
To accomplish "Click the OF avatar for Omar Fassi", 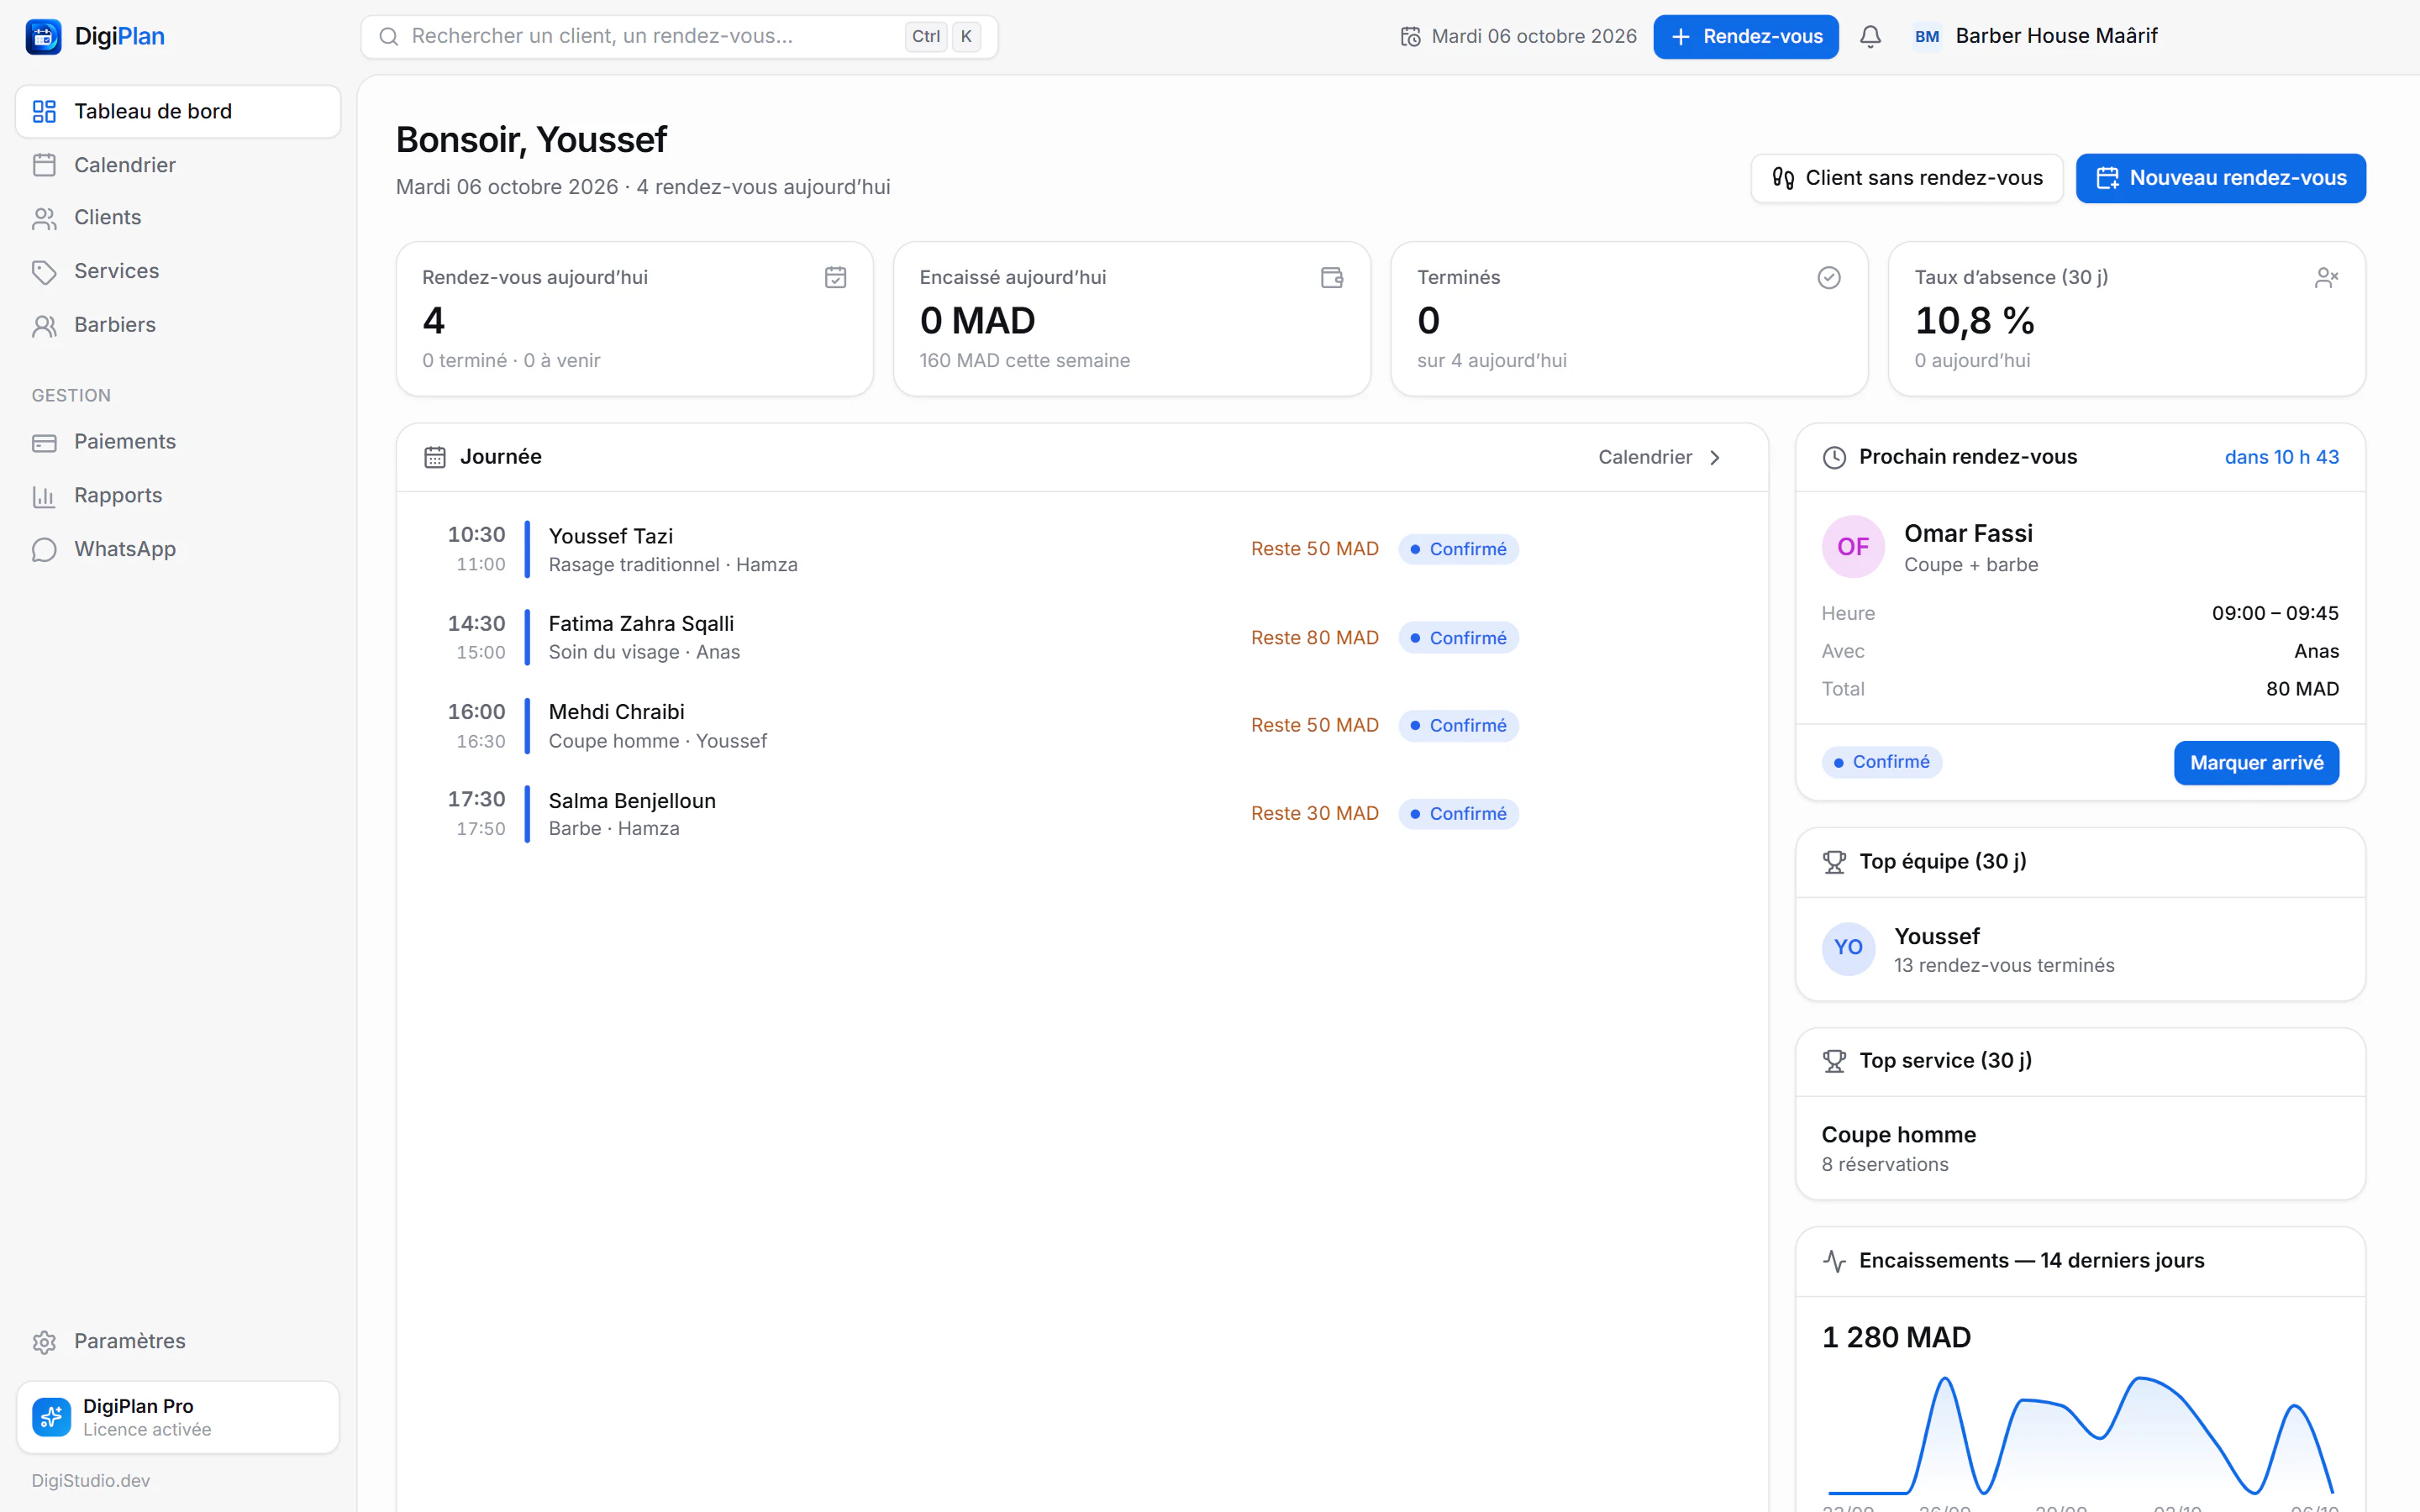I will tap(1853, 547).
